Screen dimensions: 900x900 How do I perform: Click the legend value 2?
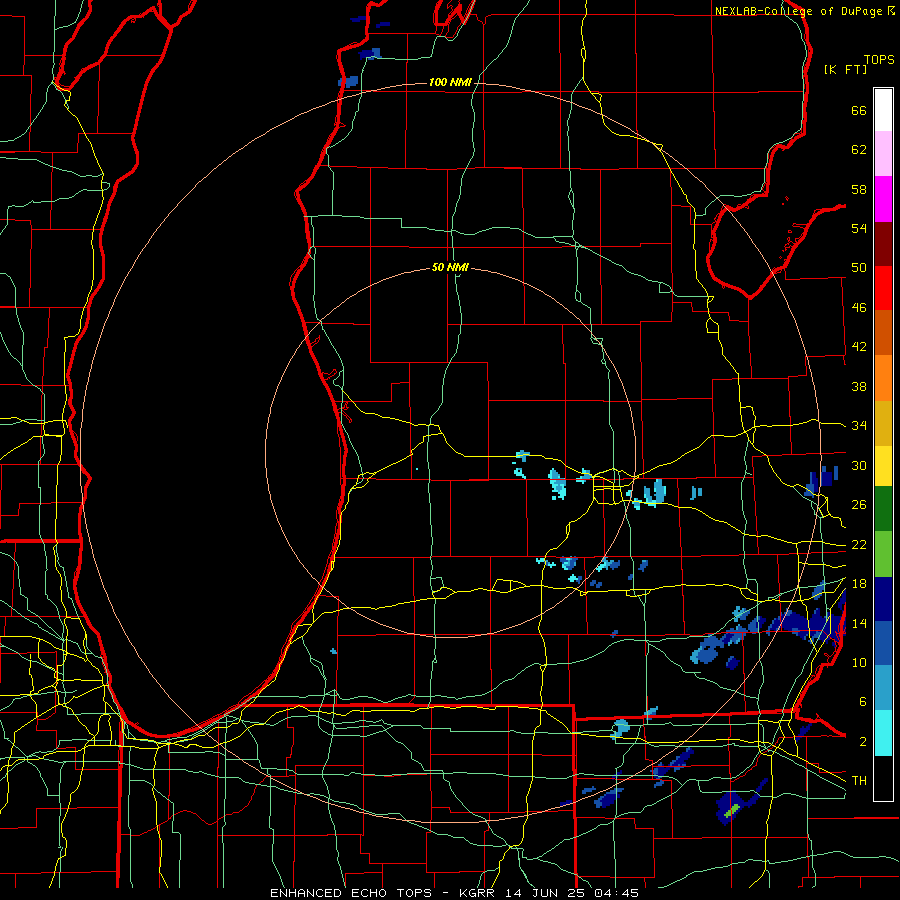coord(863,742)
